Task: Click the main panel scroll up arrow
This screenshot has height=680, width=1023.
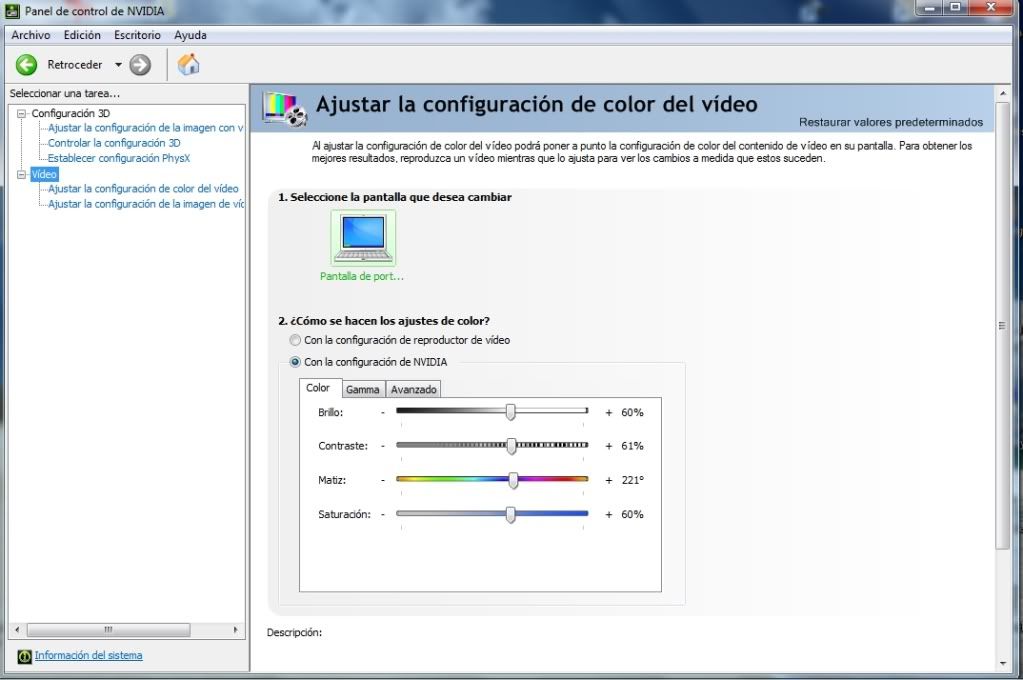Action: [1003, 94]
